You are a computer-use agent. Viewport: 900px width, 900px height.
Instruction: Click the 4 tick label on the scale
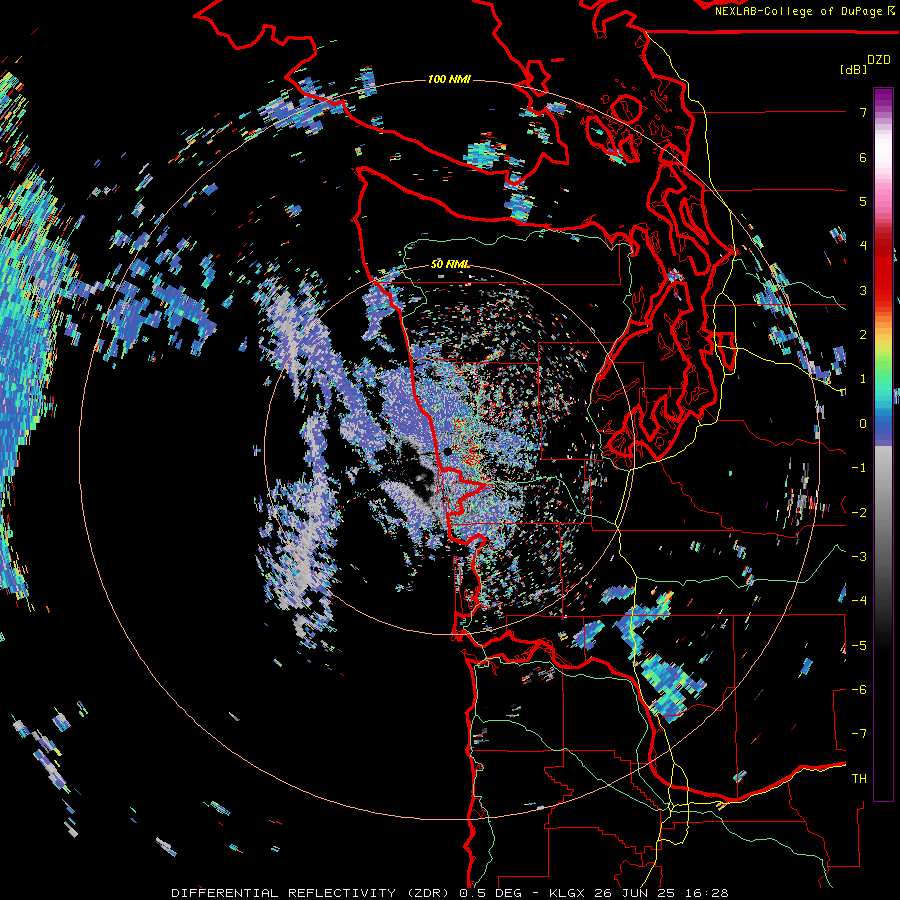(x=863, y=246)
